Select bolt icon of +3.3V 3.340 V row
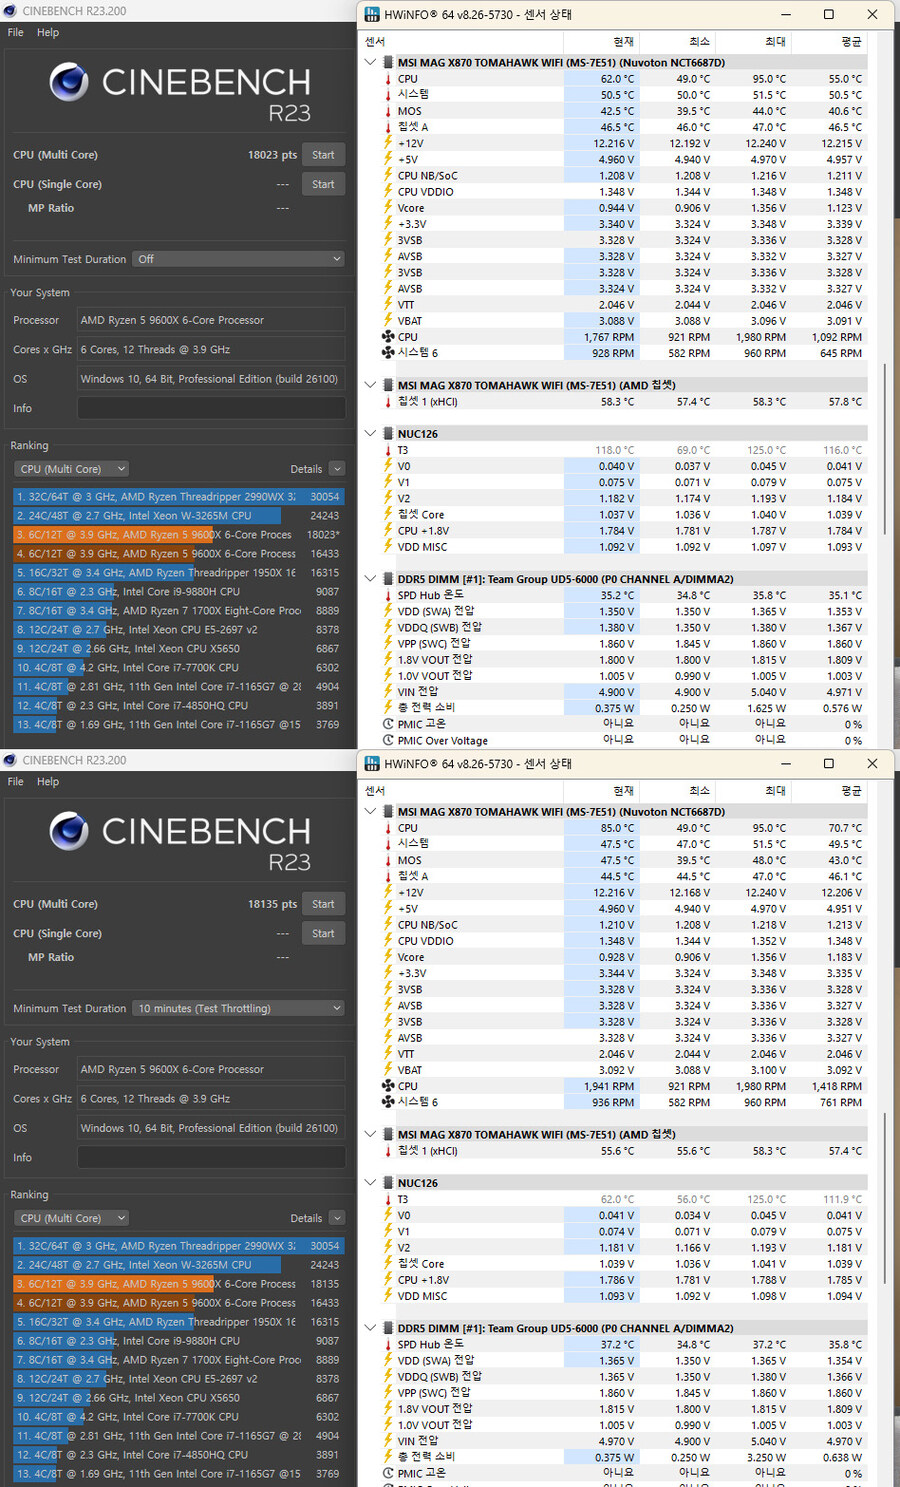Screen dimensions: 900x1487 [x=388, y=224]
